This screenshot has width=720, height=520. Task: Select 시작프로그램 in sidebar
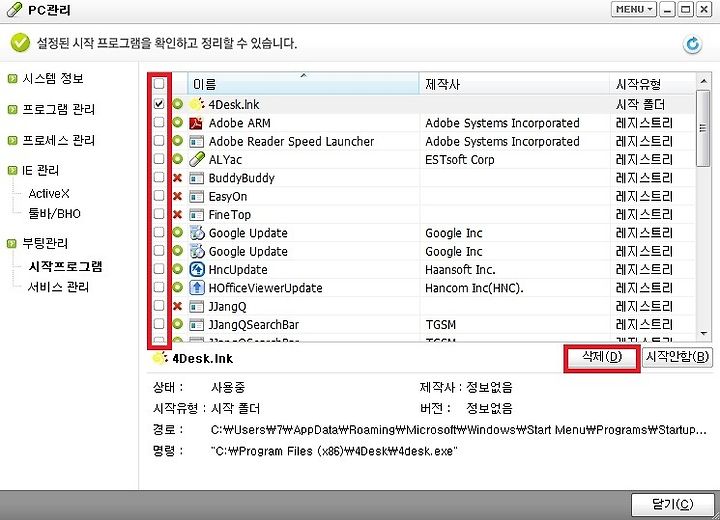click(65, 266)
